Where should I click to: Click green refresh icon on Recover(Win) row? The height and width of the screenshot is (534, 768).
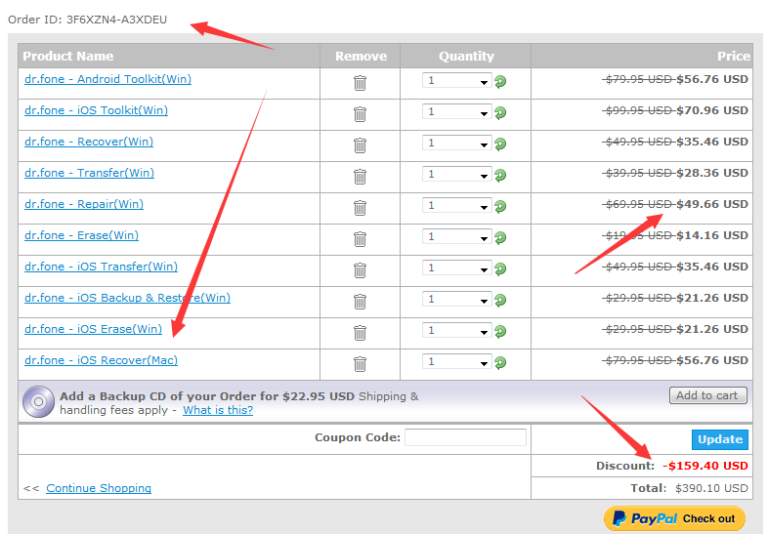click(500, 145)
